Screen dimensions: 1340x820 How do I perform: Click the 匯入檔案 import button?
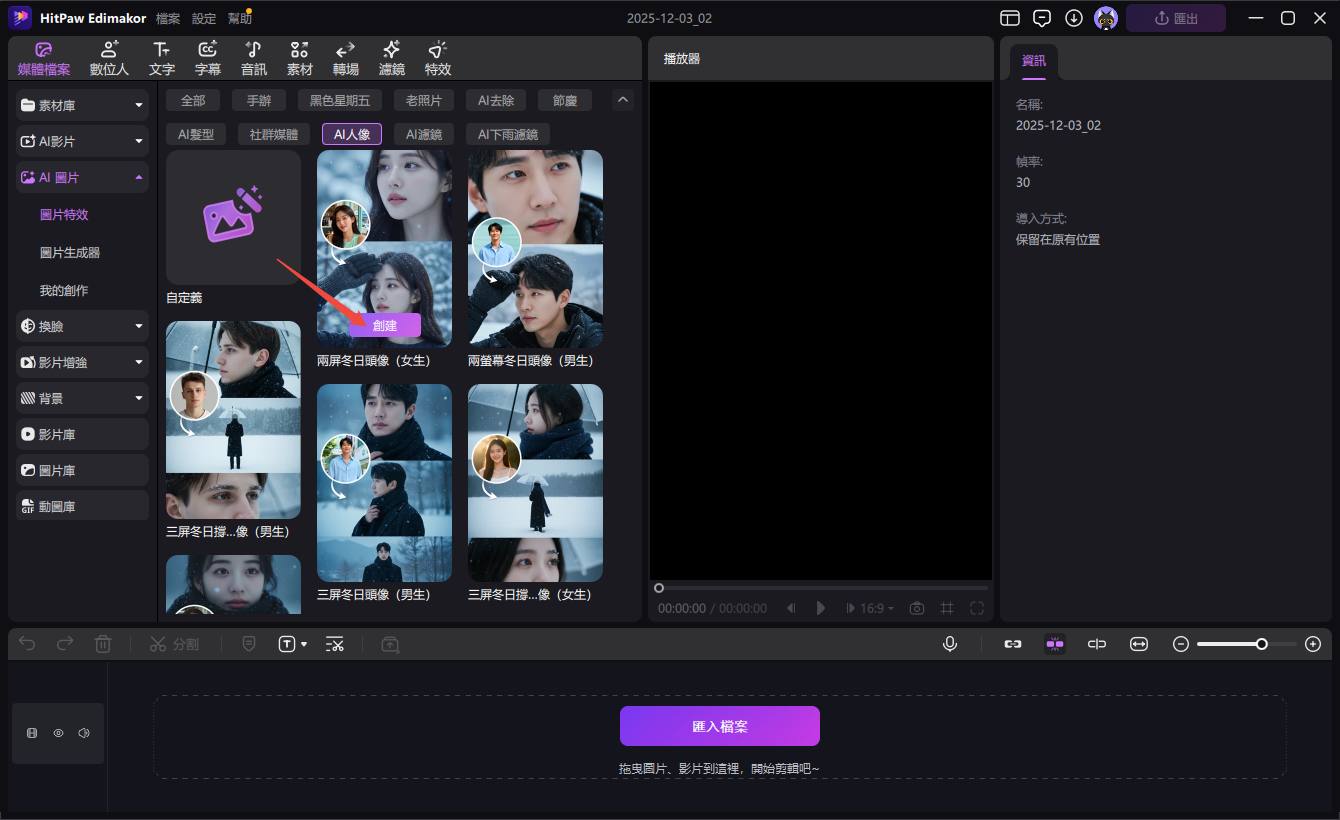[719, 726]
